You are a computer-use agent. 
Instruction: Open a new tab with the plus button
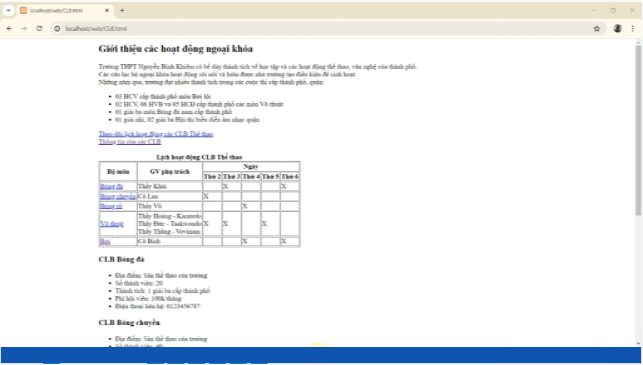[x=122, y=11]
